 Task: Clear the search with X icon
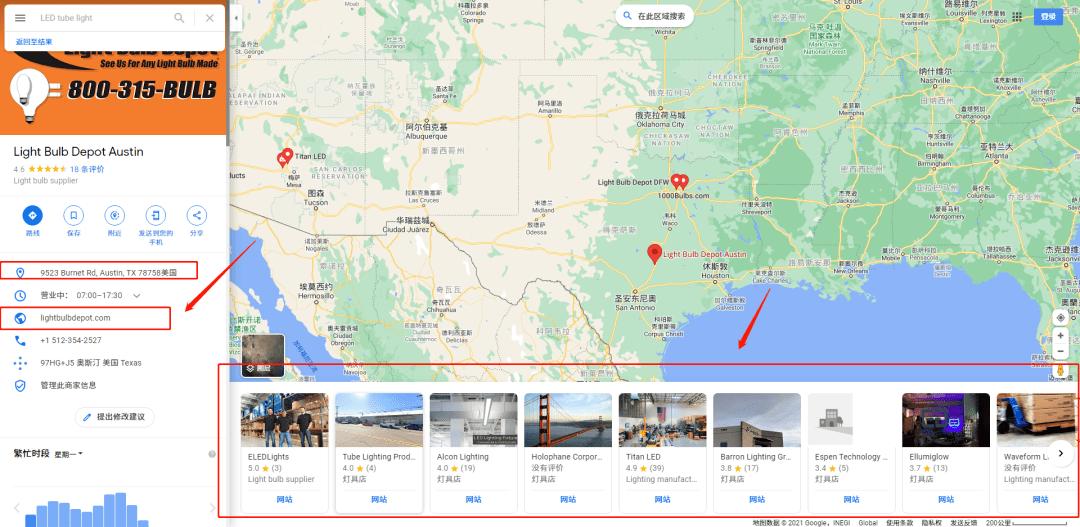tap(209, 18)
